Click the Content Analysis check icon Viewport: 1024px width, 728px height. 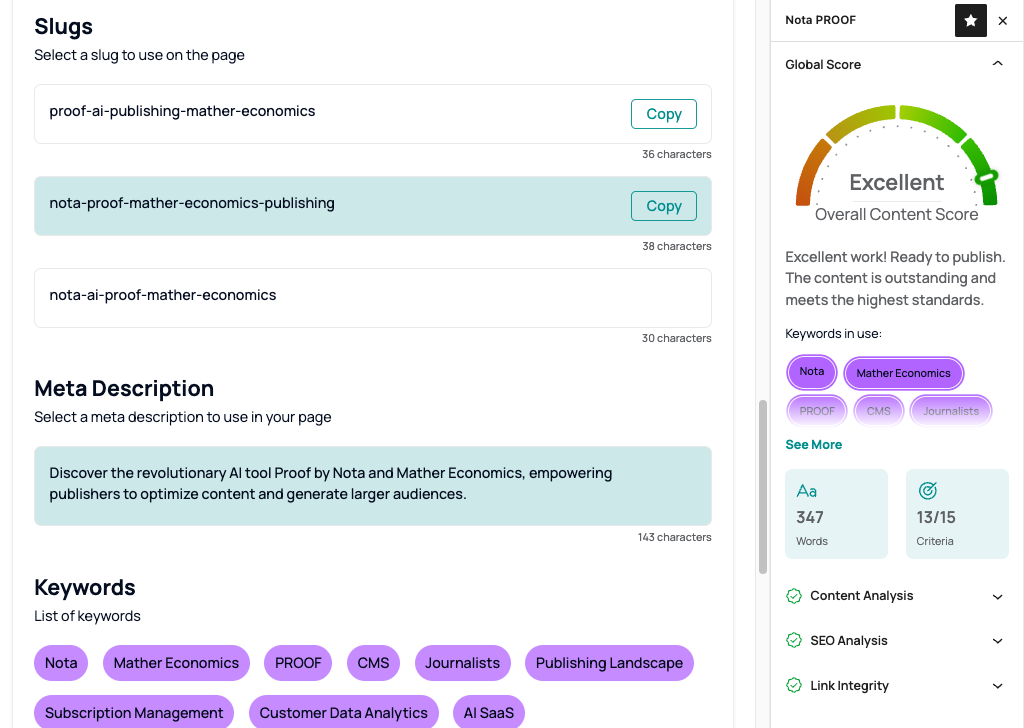tap(793, 596)
